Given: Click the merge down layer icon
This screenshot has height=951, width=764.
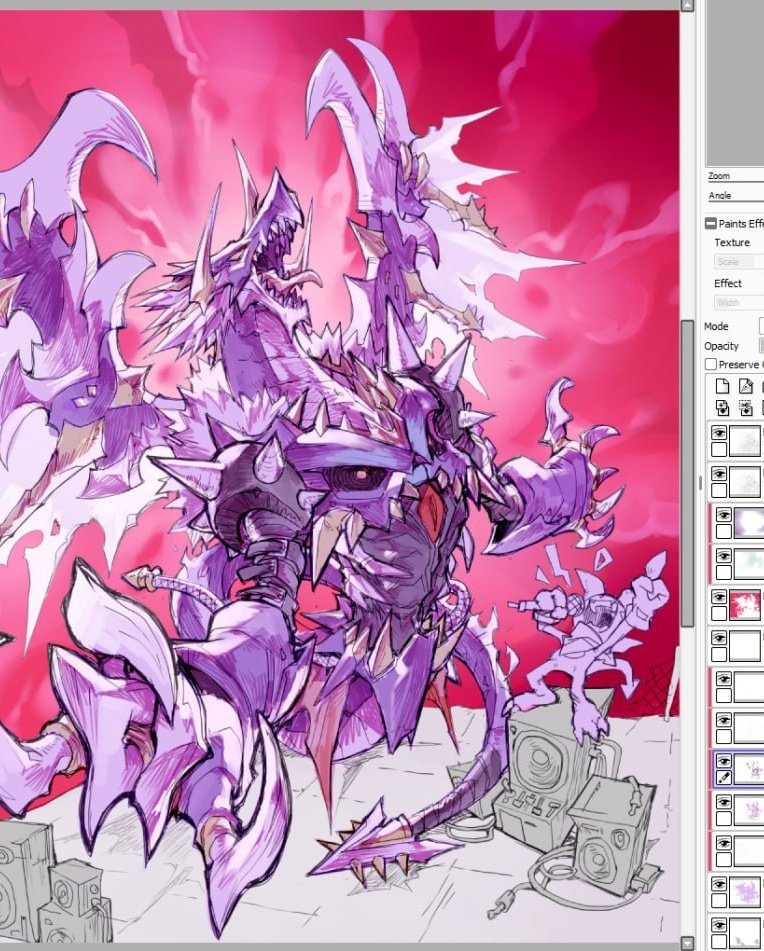Looking at the screenshot, I should pos(746,408).
